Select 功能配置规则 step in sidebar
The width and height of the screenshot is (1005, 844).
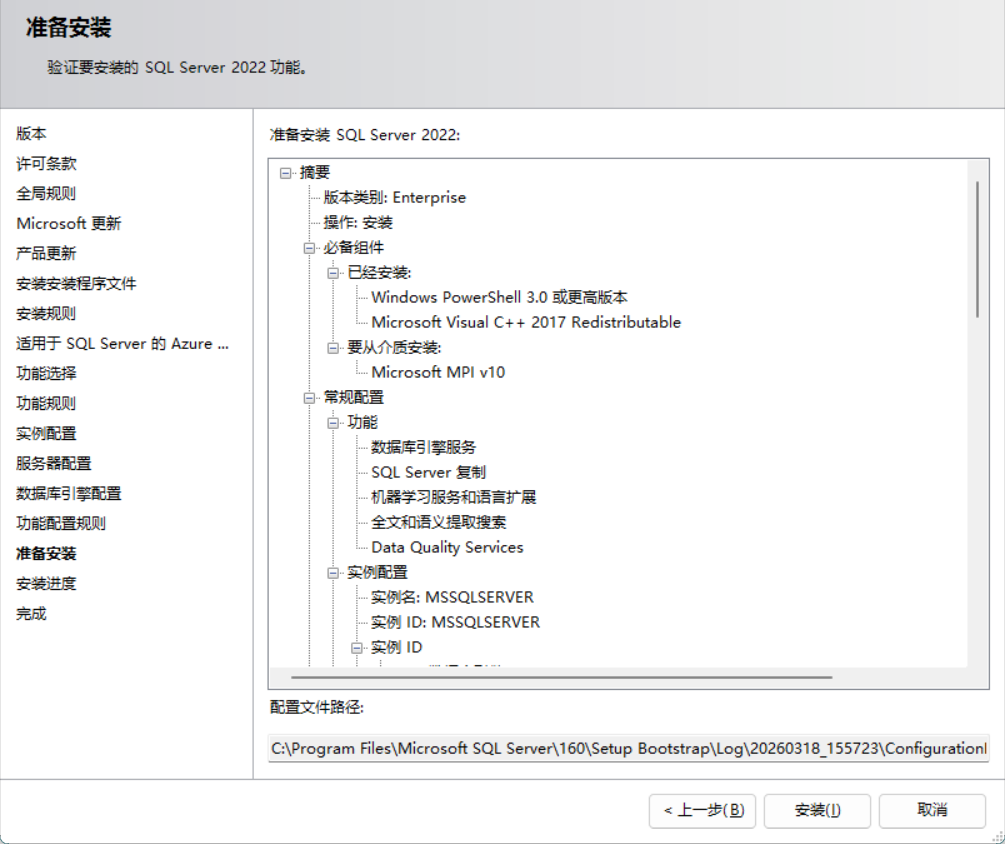click(x=61, y=524)
